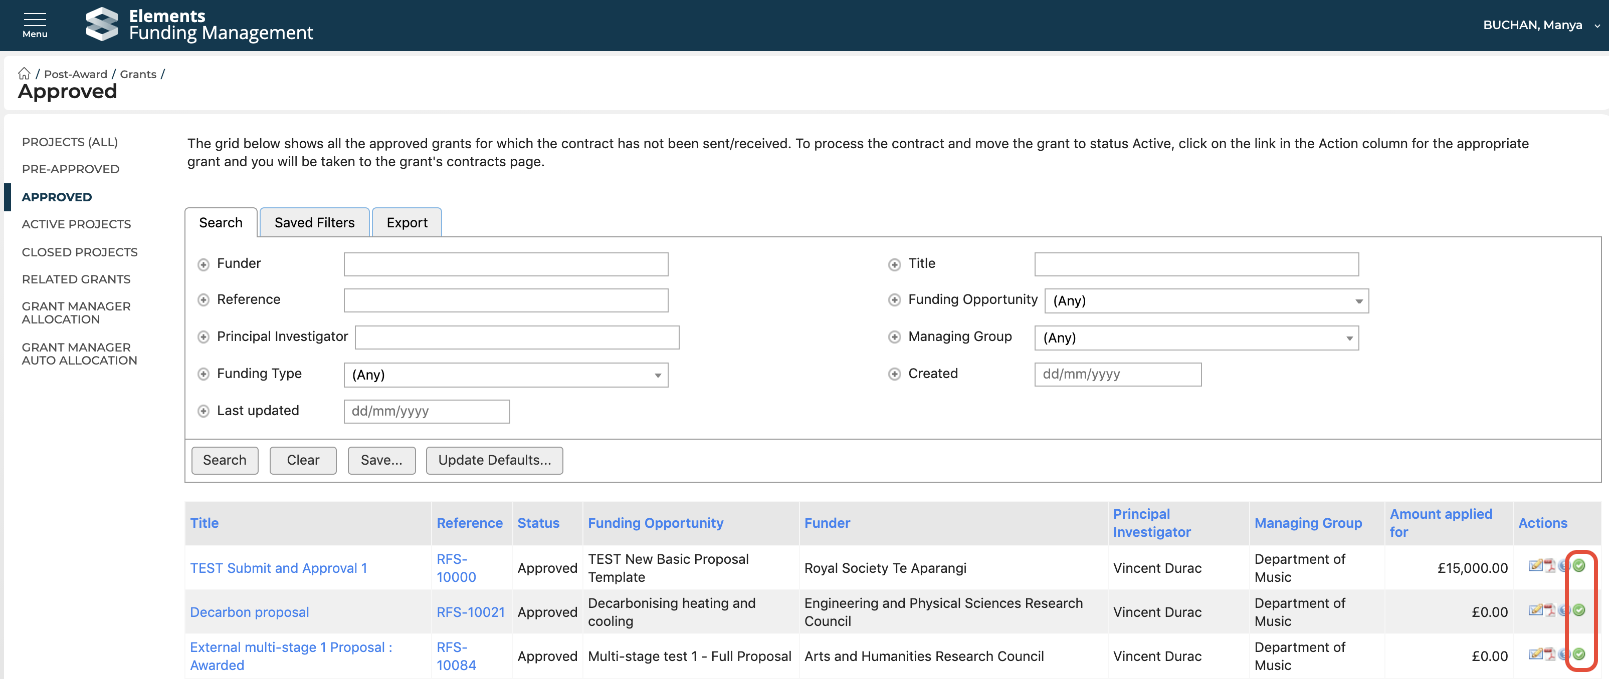1609x679 pixels.
Task: Open PDF icon for Decarbon proposal row
Action: 1549,610
